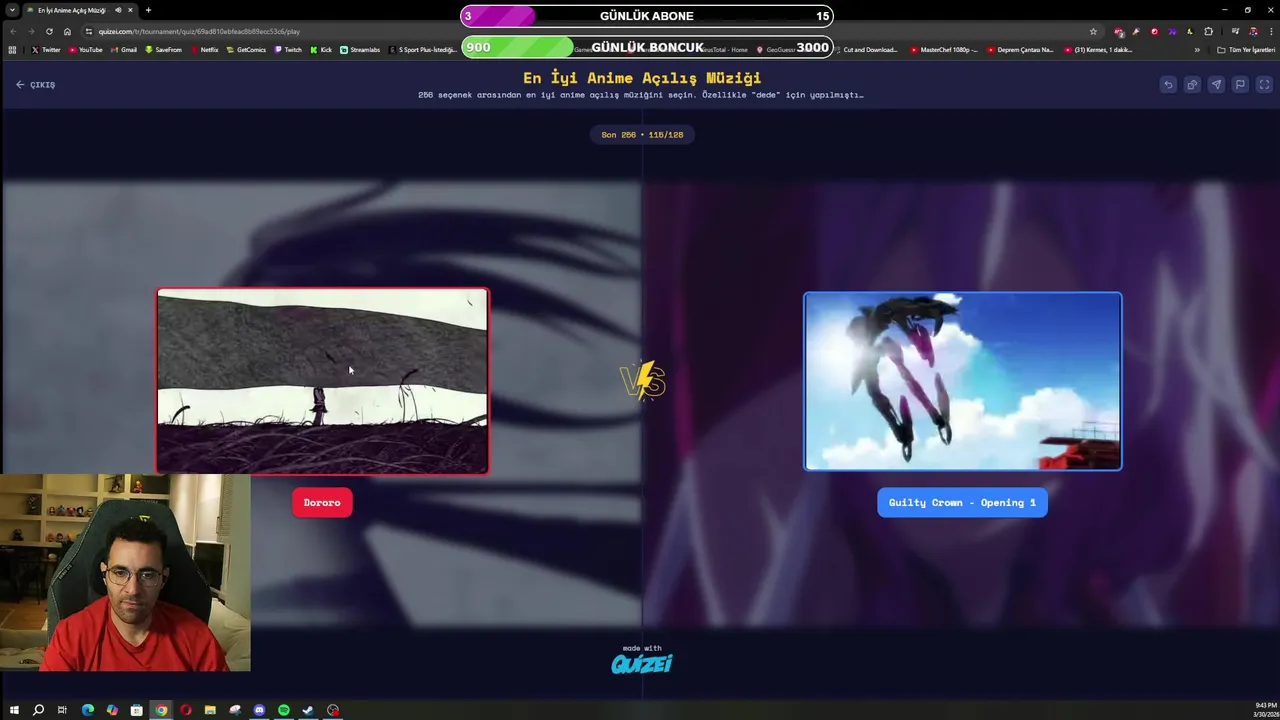Image resolution: width=1280 pixels, height=720 pixels.
Task: Select the Dororo video thumbnail
Action: point(322,381)
